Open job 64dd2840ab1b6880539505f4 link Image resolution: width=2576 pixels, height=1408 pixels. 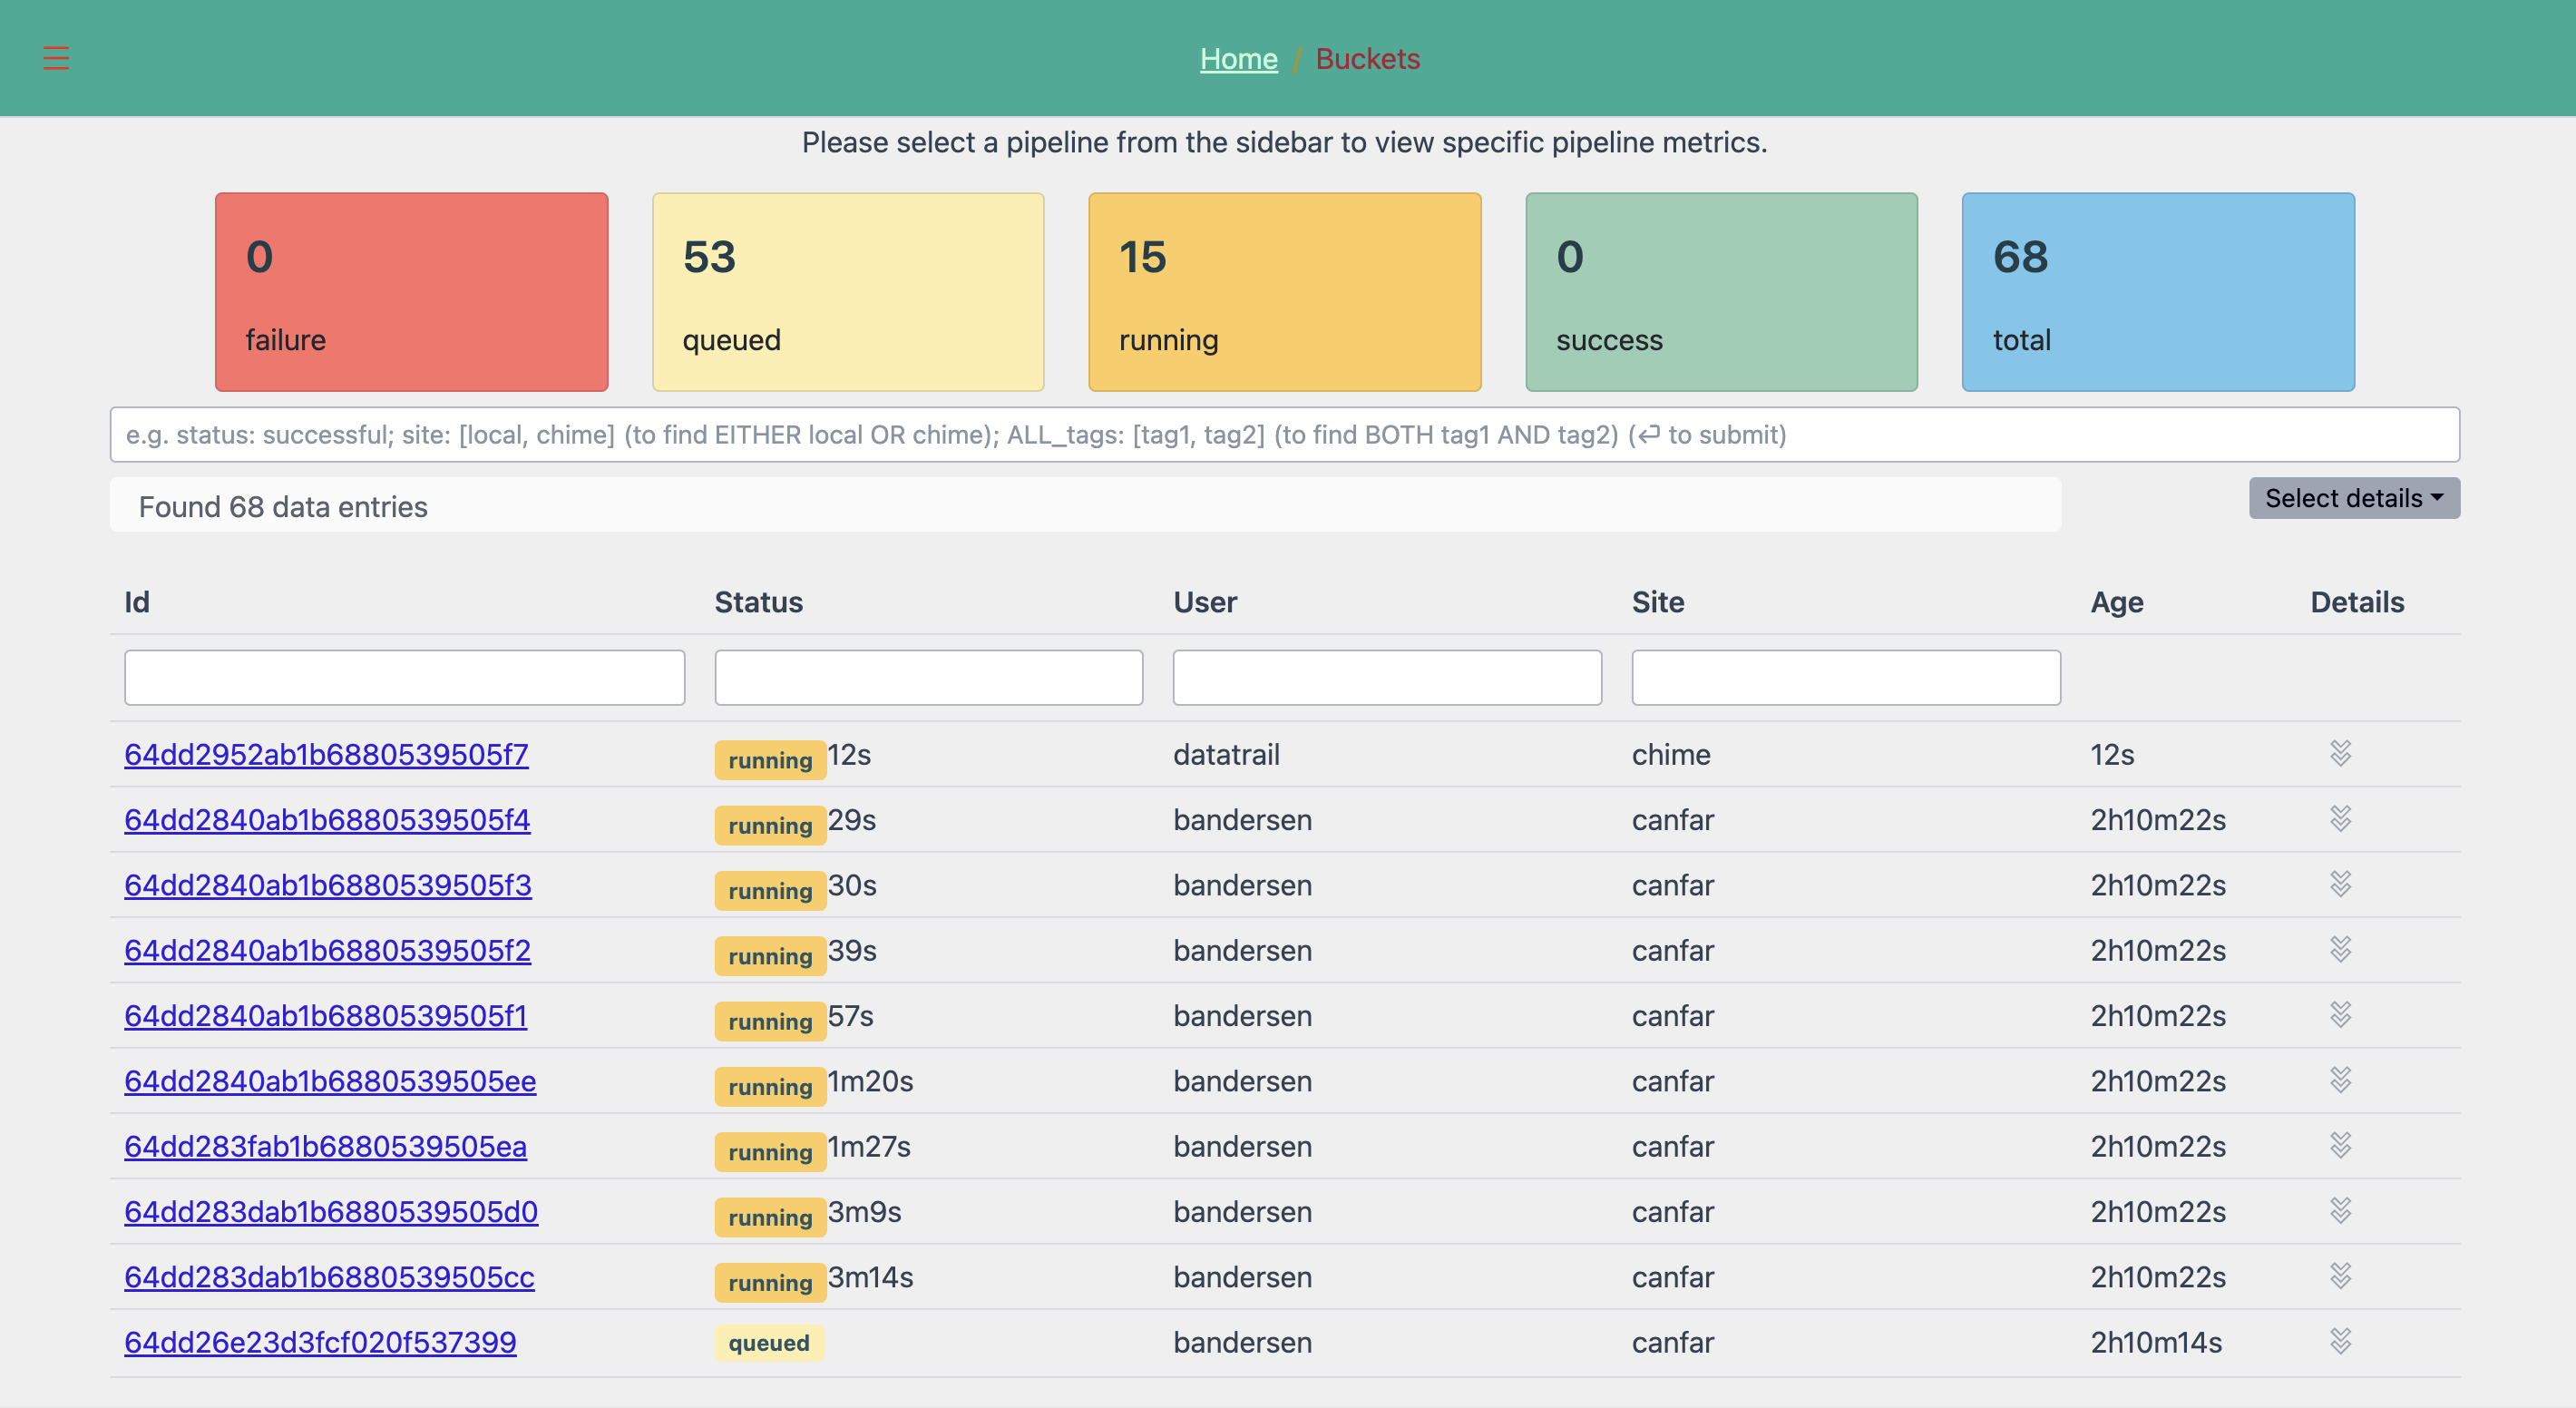(327, 820)
